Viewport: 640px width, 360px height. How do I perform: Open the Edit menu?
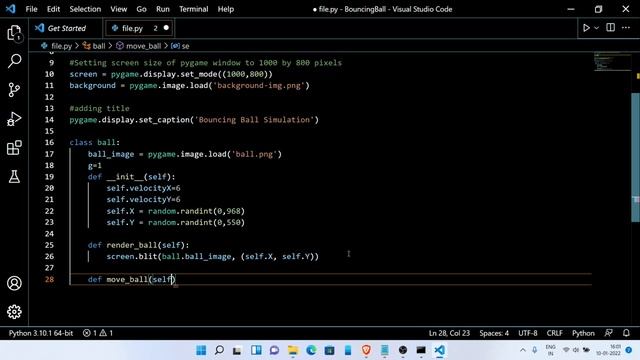click(x=53, y=9)
